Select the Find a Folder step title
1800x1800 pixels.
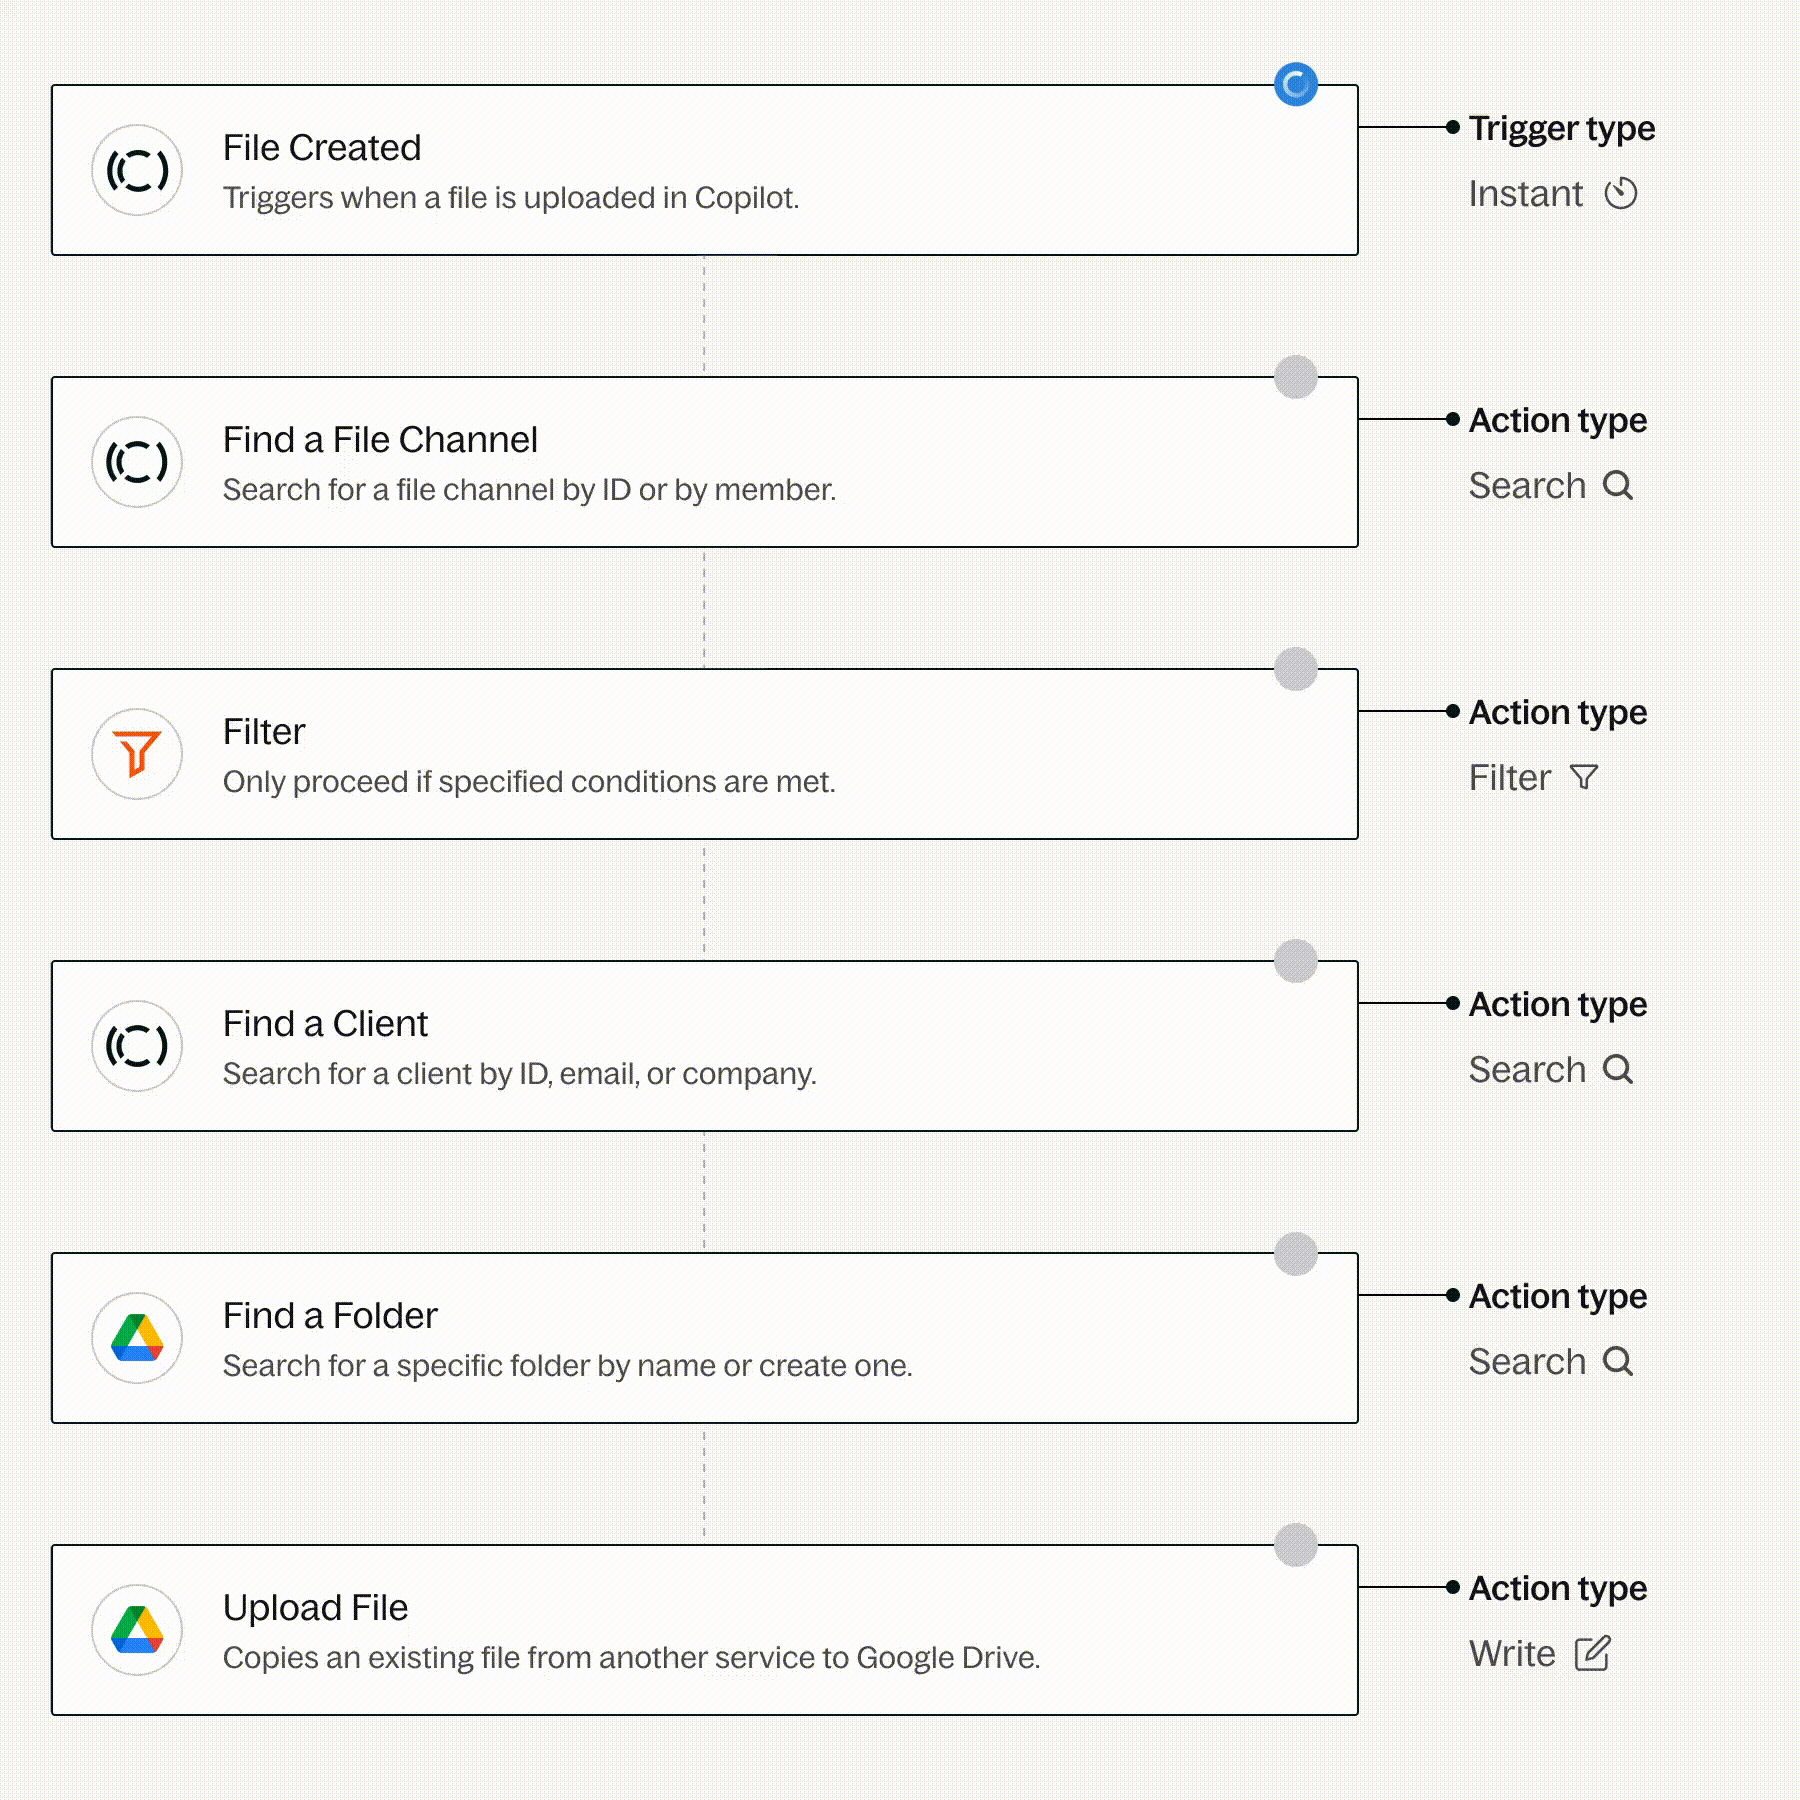click(x=330, y=1315)
